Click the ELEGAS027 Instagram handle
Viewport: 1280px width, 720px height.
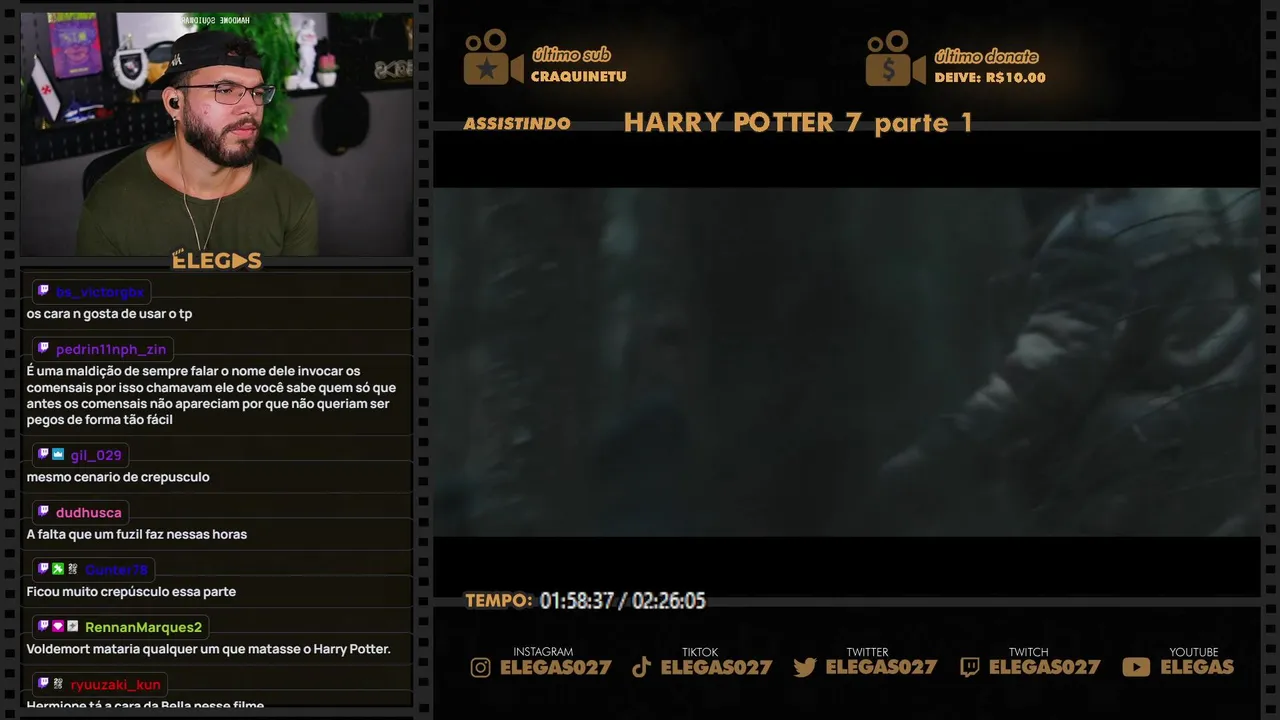[555, 667]
